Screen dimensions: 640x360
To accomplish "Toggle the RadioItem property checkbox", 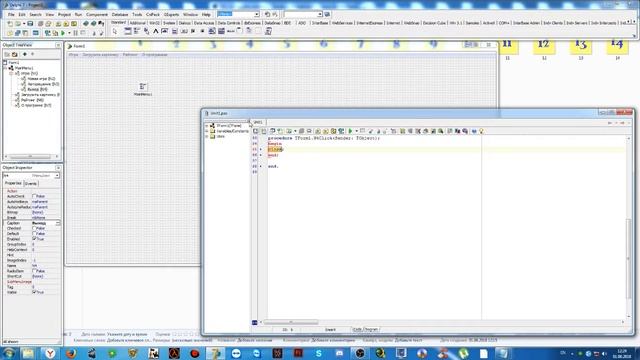I will coord(34,271).
